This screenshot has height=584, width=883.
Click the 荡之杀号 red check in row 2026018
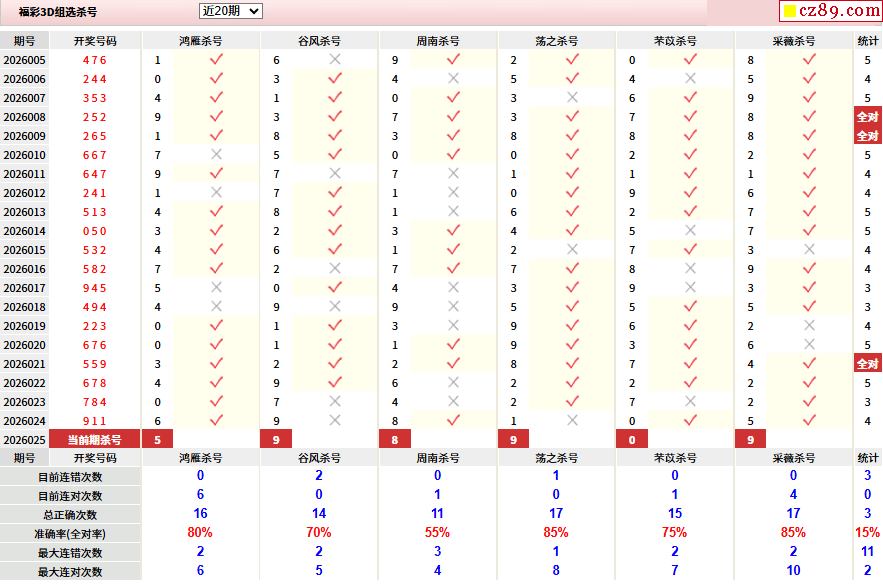tap(572, 306)
